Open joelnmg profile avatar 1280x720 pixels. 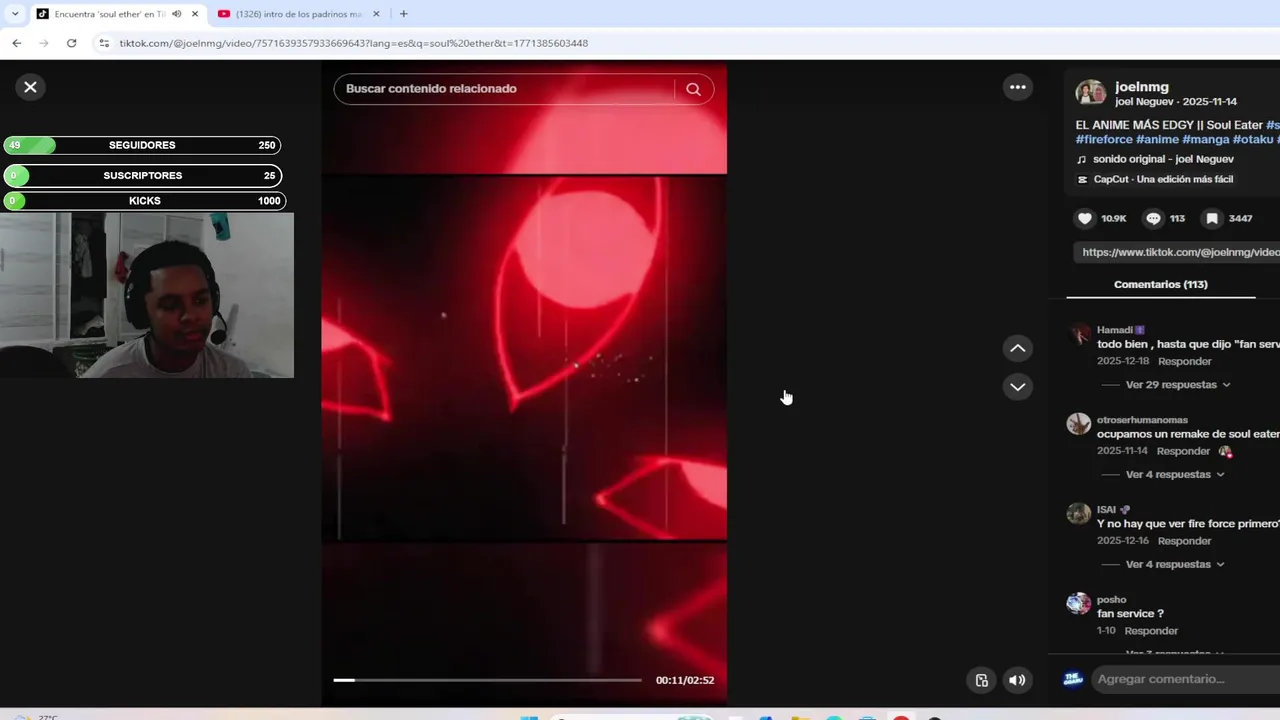click(x=1090, y=93)
